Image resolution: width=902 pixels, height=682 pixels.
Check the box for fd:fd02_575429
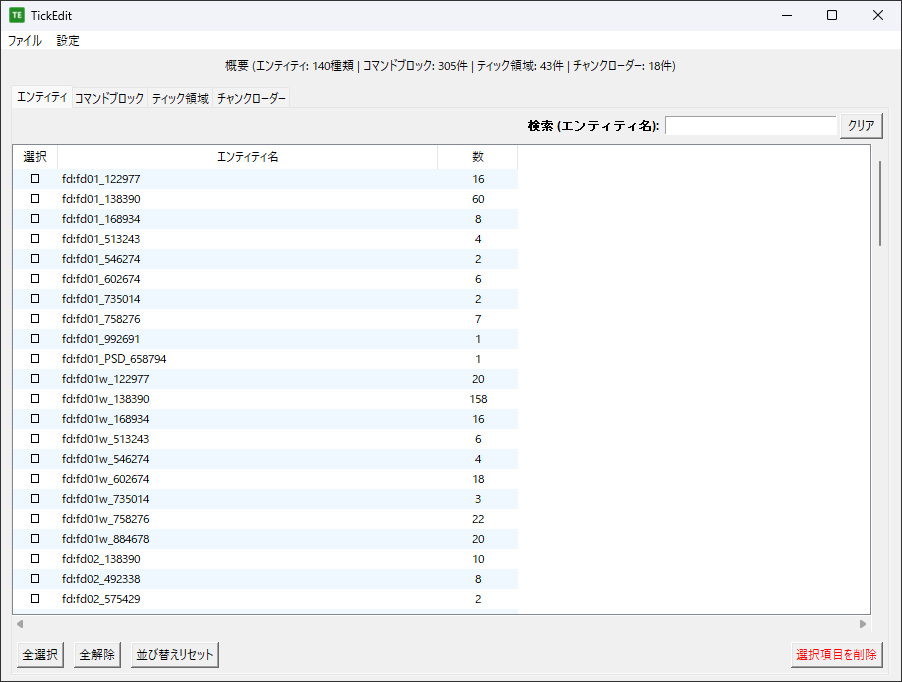point(35,599)
